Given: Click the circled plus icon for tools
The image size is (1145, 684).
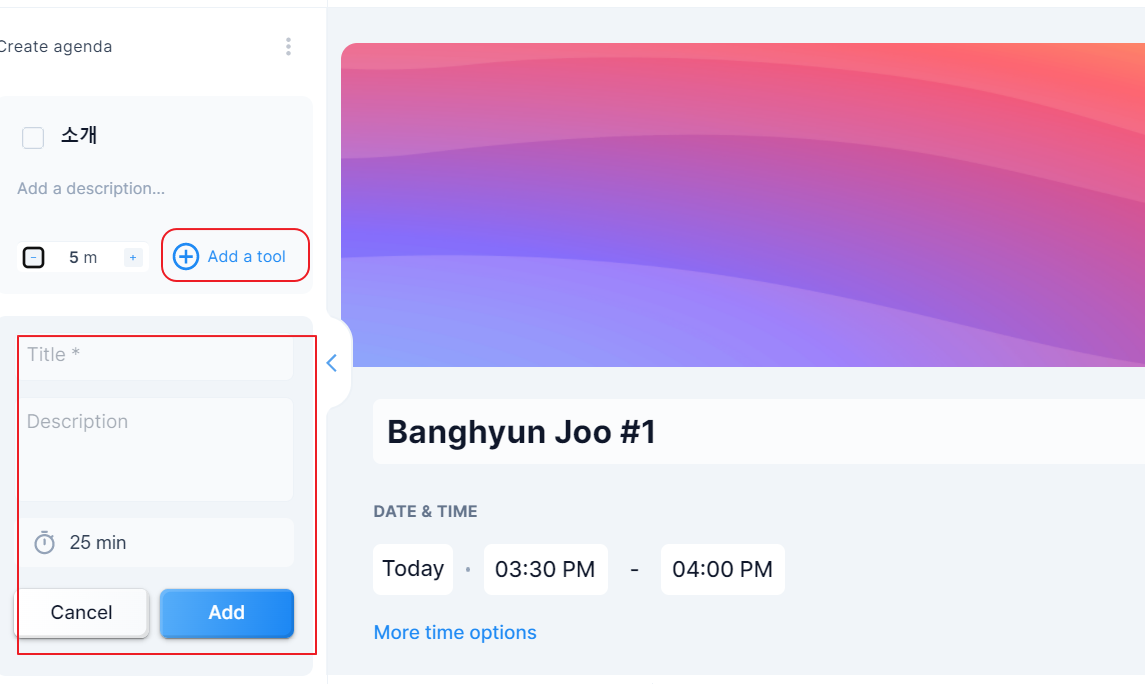Looking at the screenshot, I should tap(185, 256).
